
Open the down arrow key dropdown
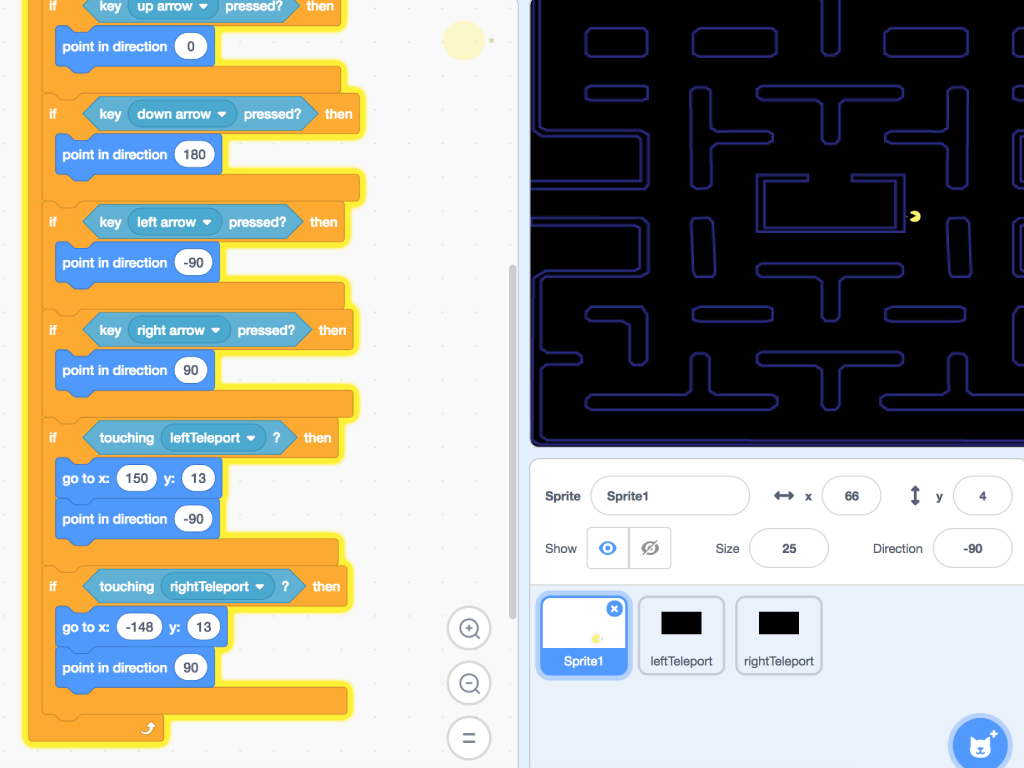182,114
